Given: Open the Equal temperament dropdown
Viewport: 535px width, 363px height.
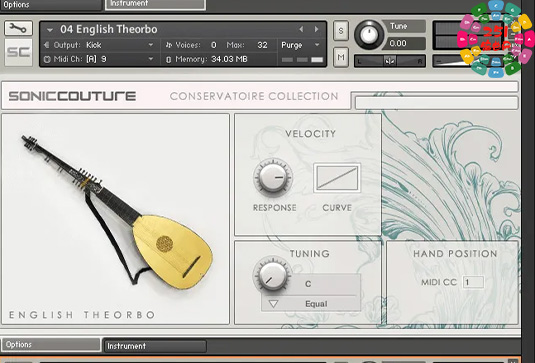Looking at the screenshot, I should click(x=311, y=304).
